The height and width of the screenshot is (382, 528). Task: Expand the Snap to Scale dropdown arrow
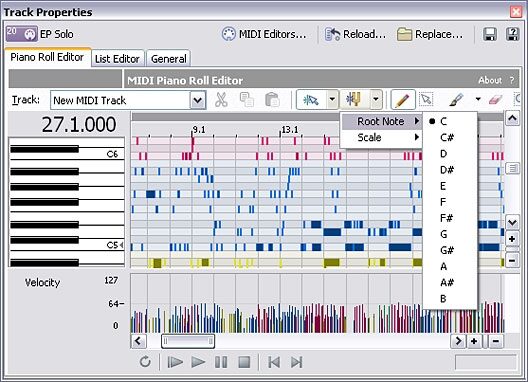tap(376, 100)
